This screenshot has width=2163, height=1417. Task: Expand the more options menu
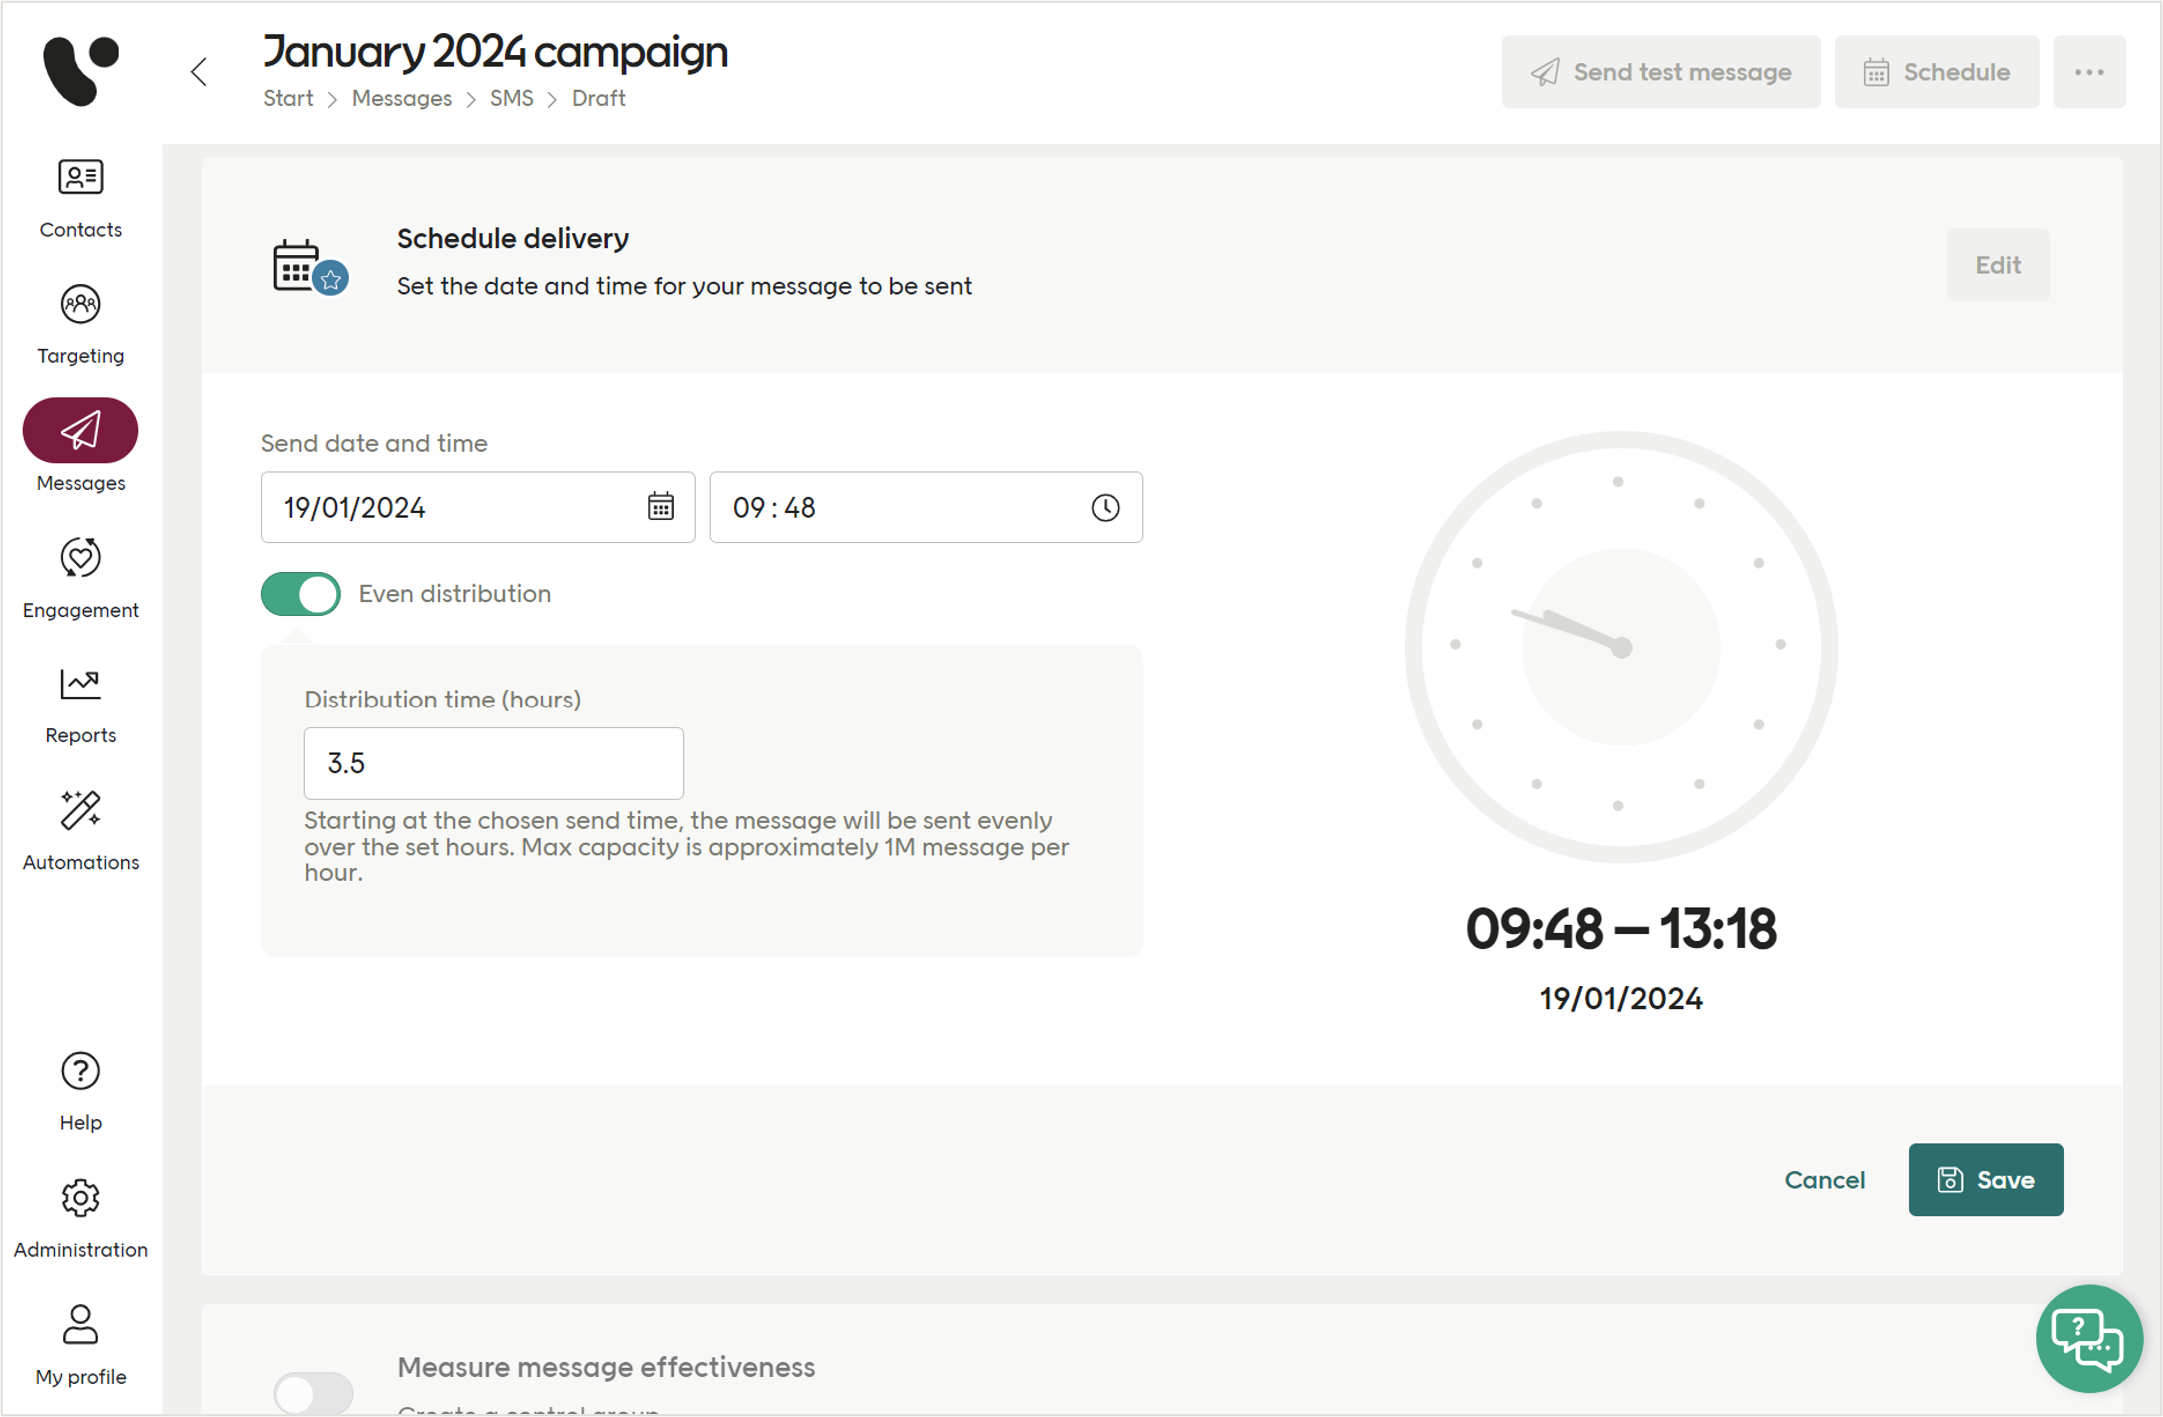pos(2090,71)
